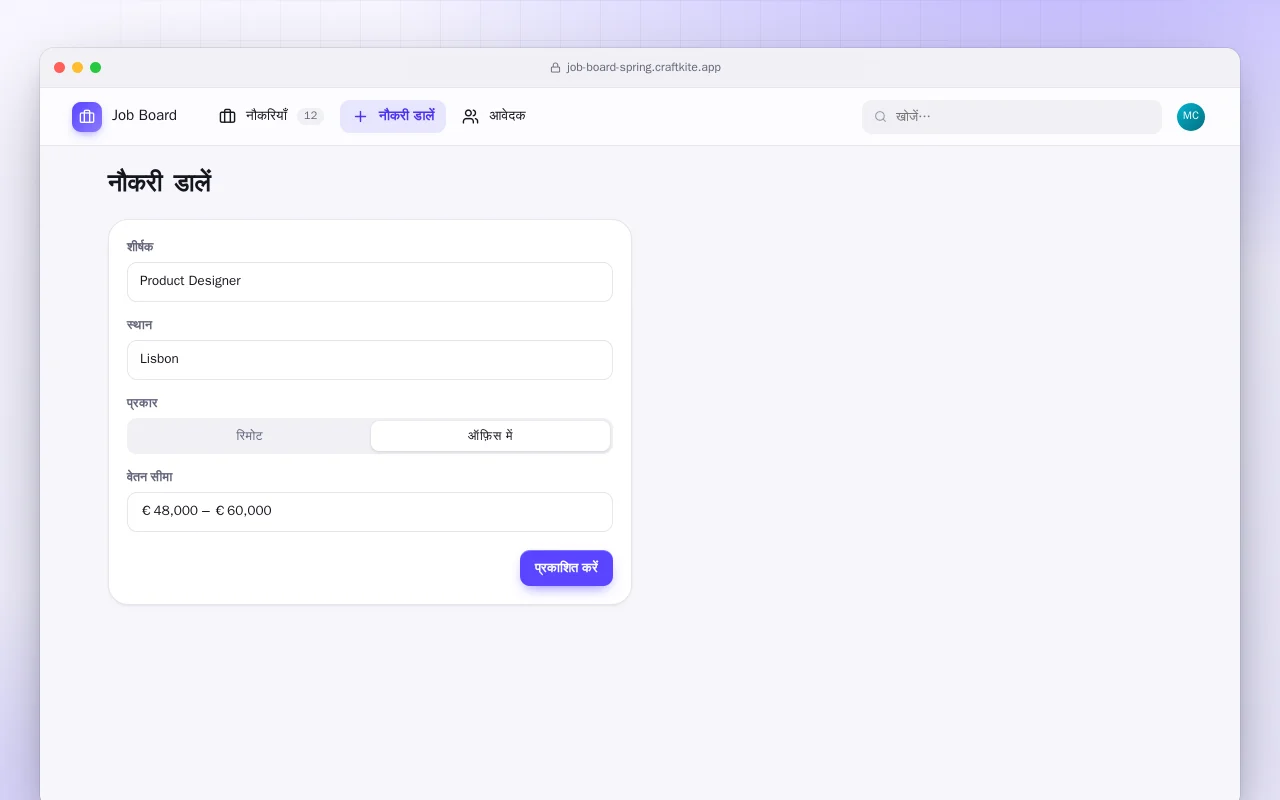Click the खोजें search field
This screenshot has height=800, width=1280.
tap(1012, 117)
